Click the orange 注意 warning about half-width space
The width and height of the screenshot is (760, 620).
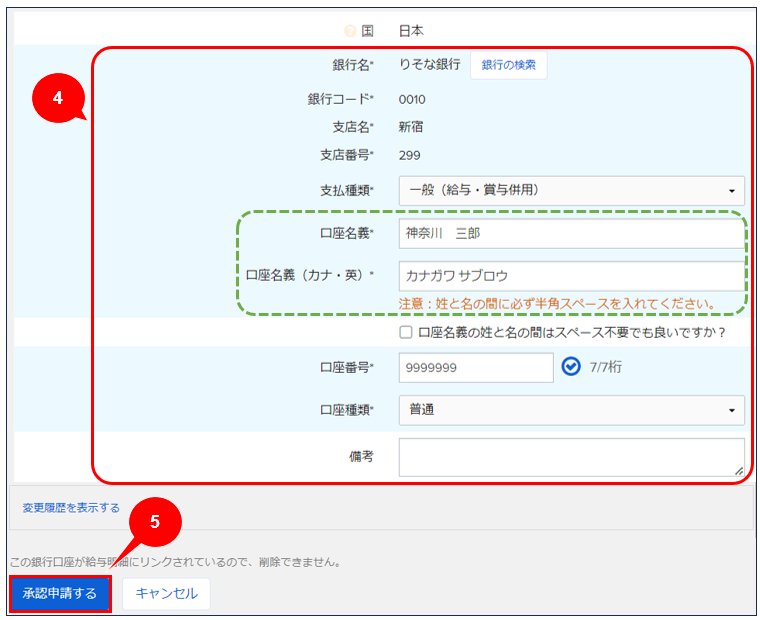(557, 304)
